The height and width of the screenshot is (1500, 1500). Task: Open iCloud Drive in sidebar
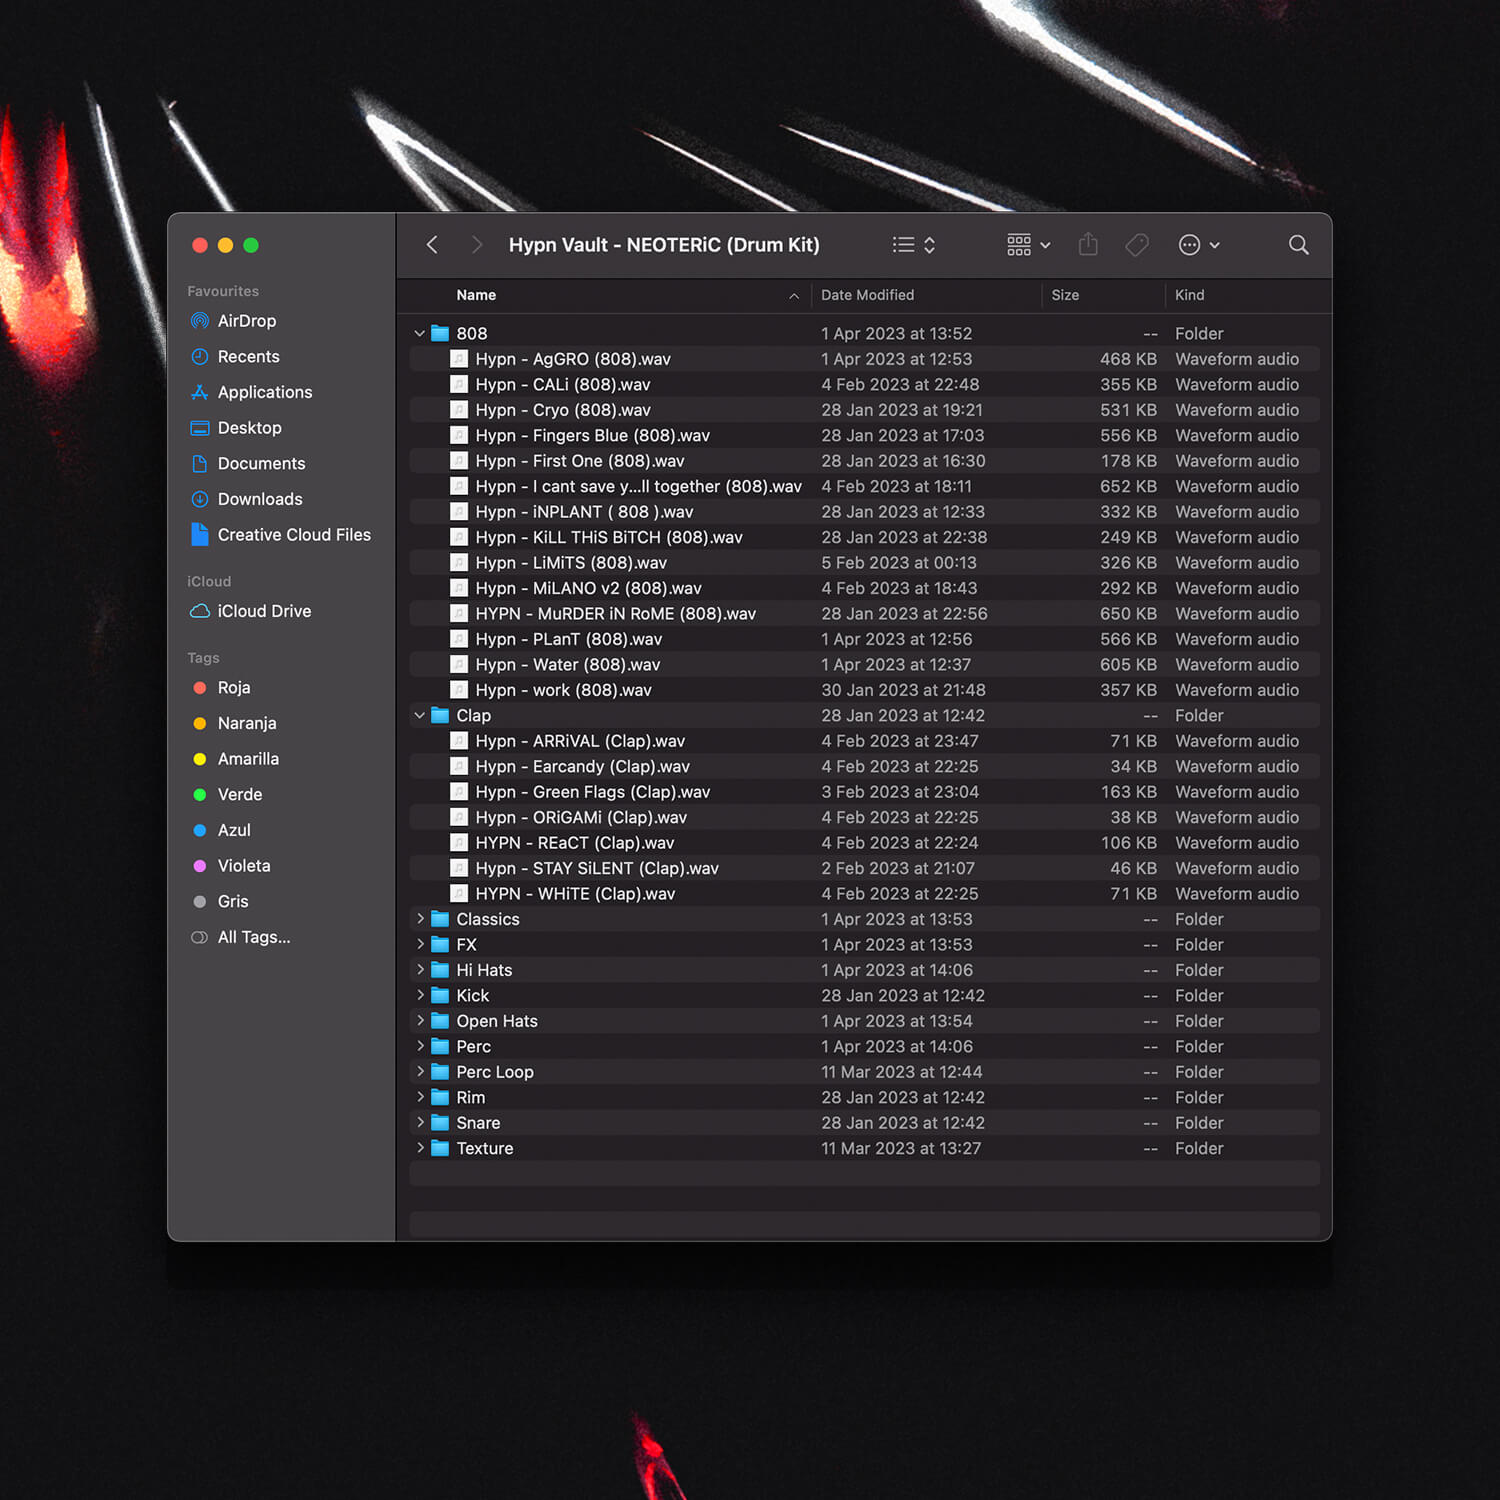[x=263, y=611]
